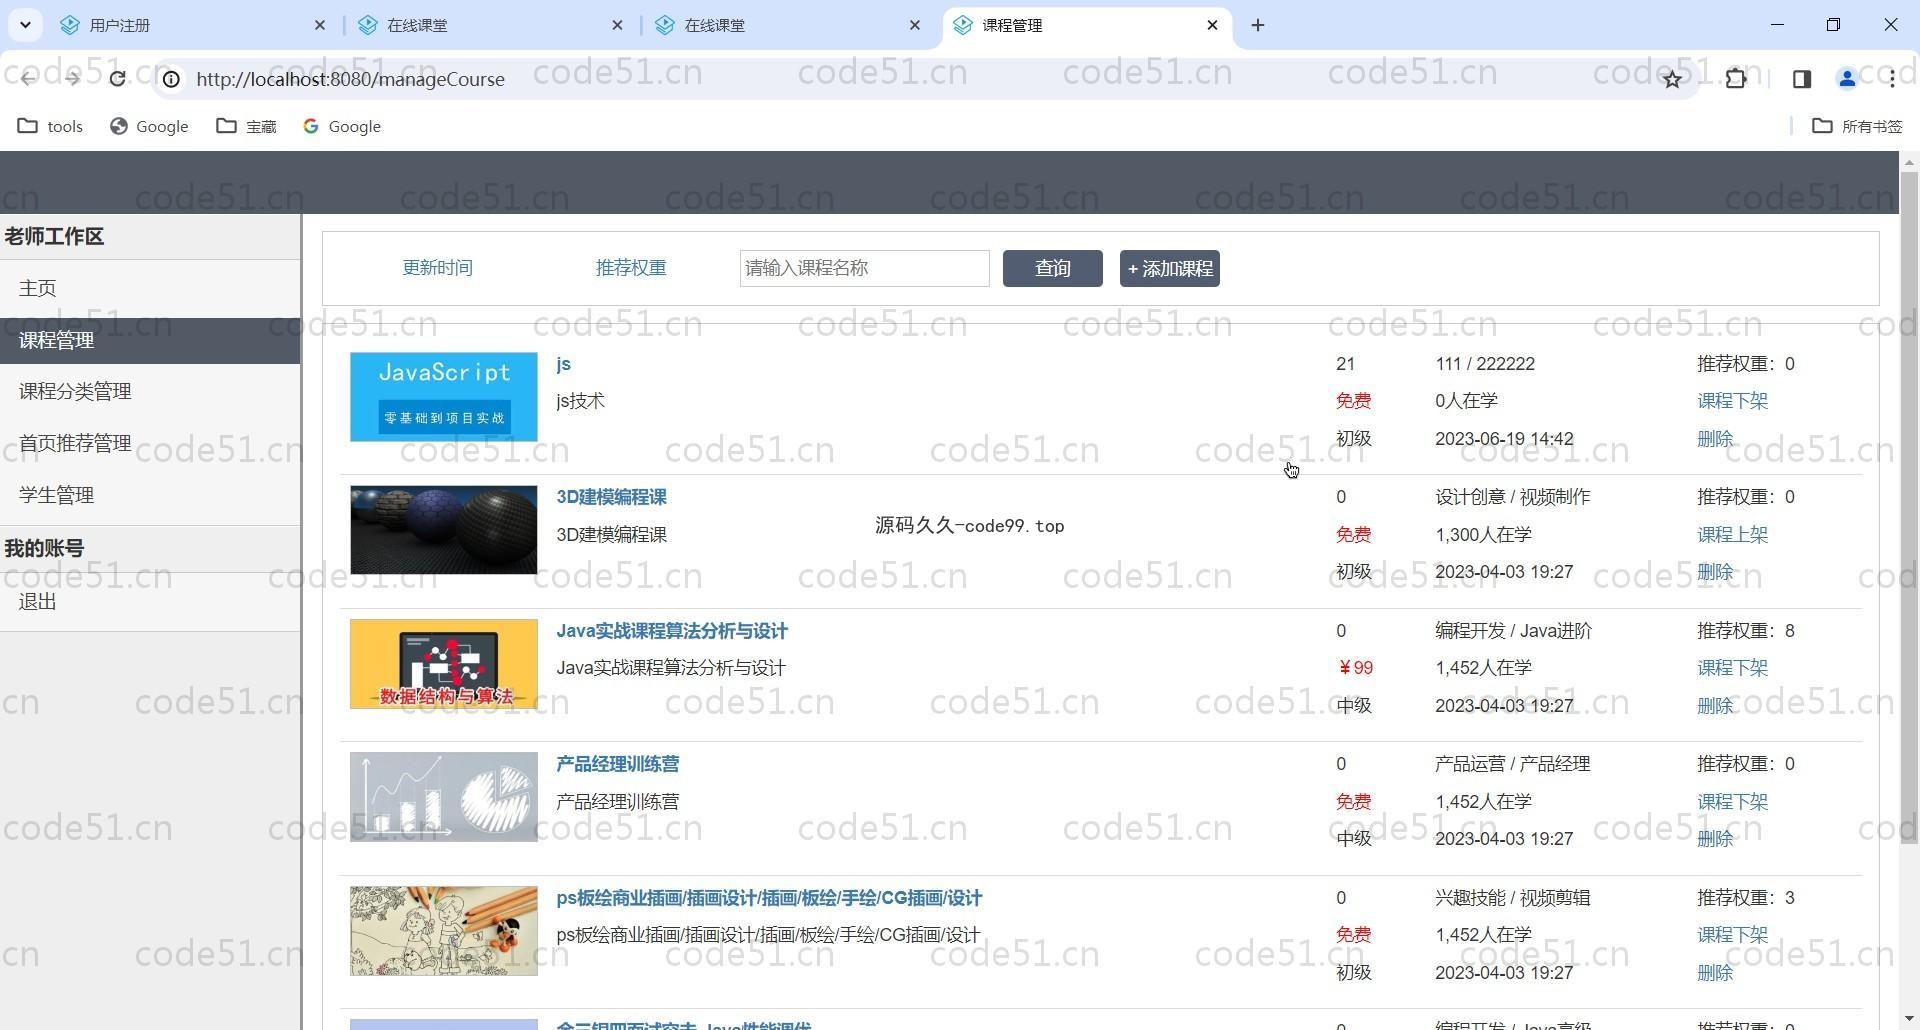
Task: Reload the page with the refresh icon
Action: point(117,79)
